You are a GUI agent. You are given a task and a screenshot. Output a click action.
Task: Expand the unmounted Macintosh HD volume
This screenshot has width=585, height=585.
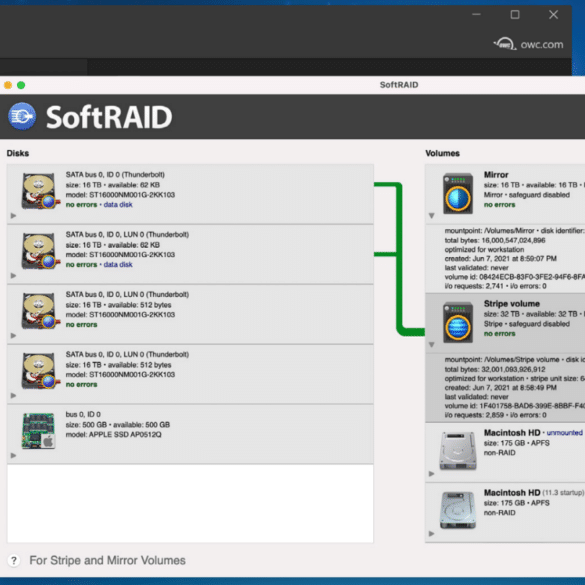[x=432, y=474]
